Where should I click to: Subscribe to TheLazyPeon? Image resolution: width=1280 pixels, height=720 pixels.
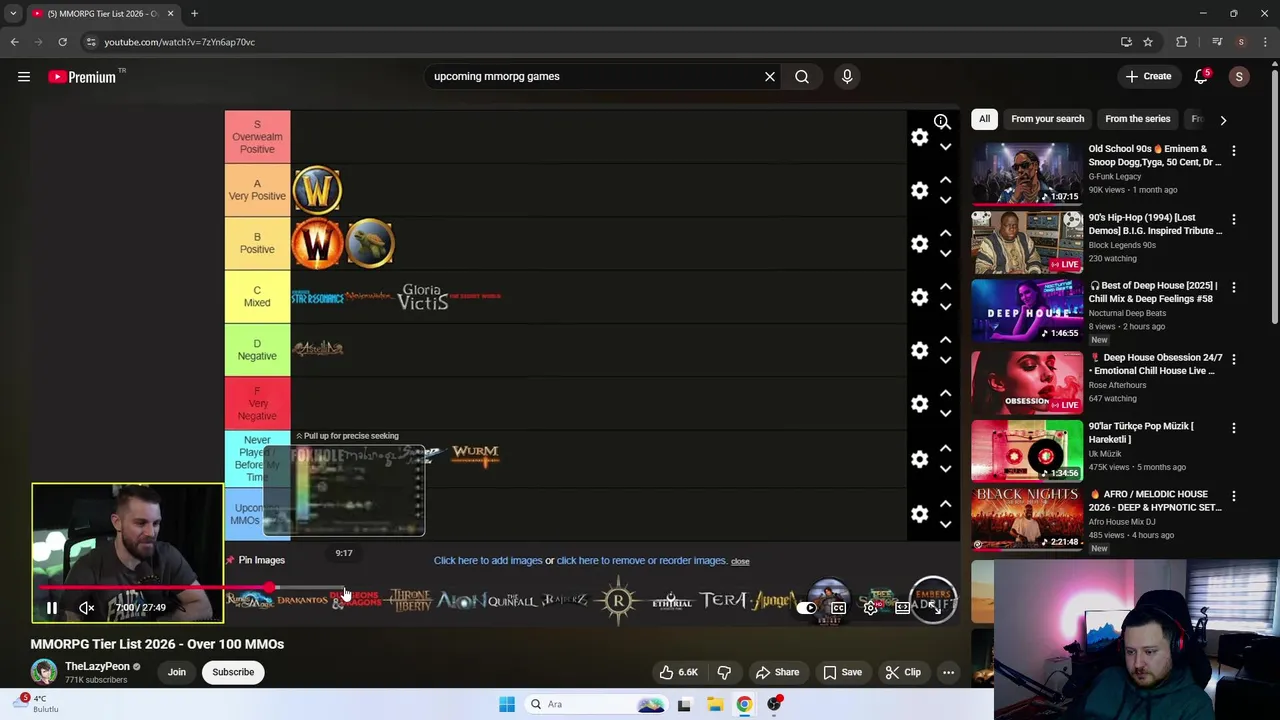click(x=233, y=672)
